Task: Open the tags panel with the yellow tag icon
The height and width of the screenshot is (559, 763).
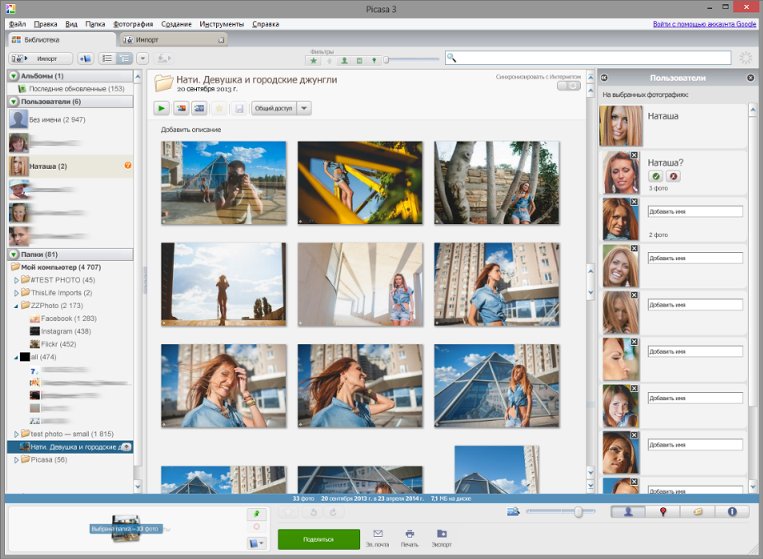Action: pos(697,512)
